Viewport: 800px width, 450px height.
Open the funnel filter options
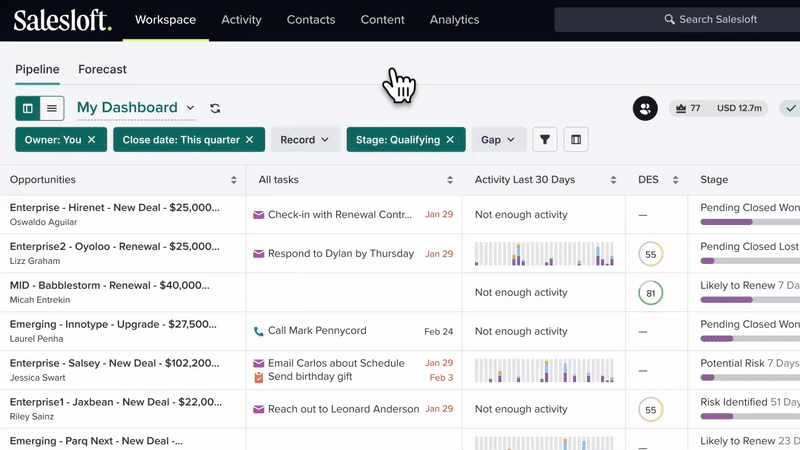544,140
